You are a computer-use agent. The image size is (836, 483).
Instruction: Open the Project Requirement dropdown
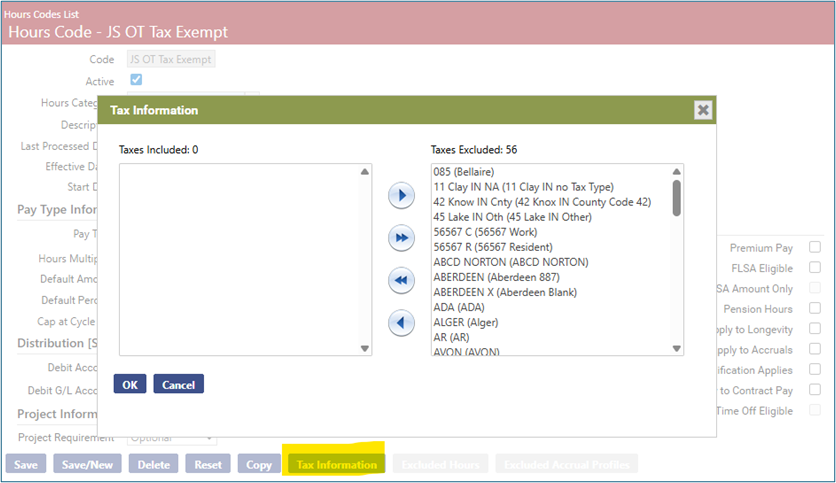[171, 438]
